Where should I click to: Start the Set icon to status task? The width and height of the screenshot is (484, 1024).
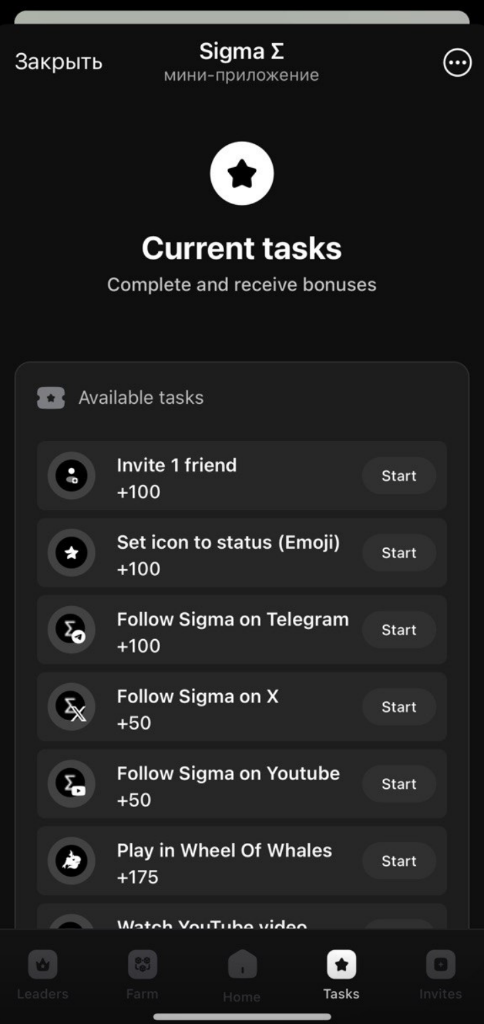[399, 552]
